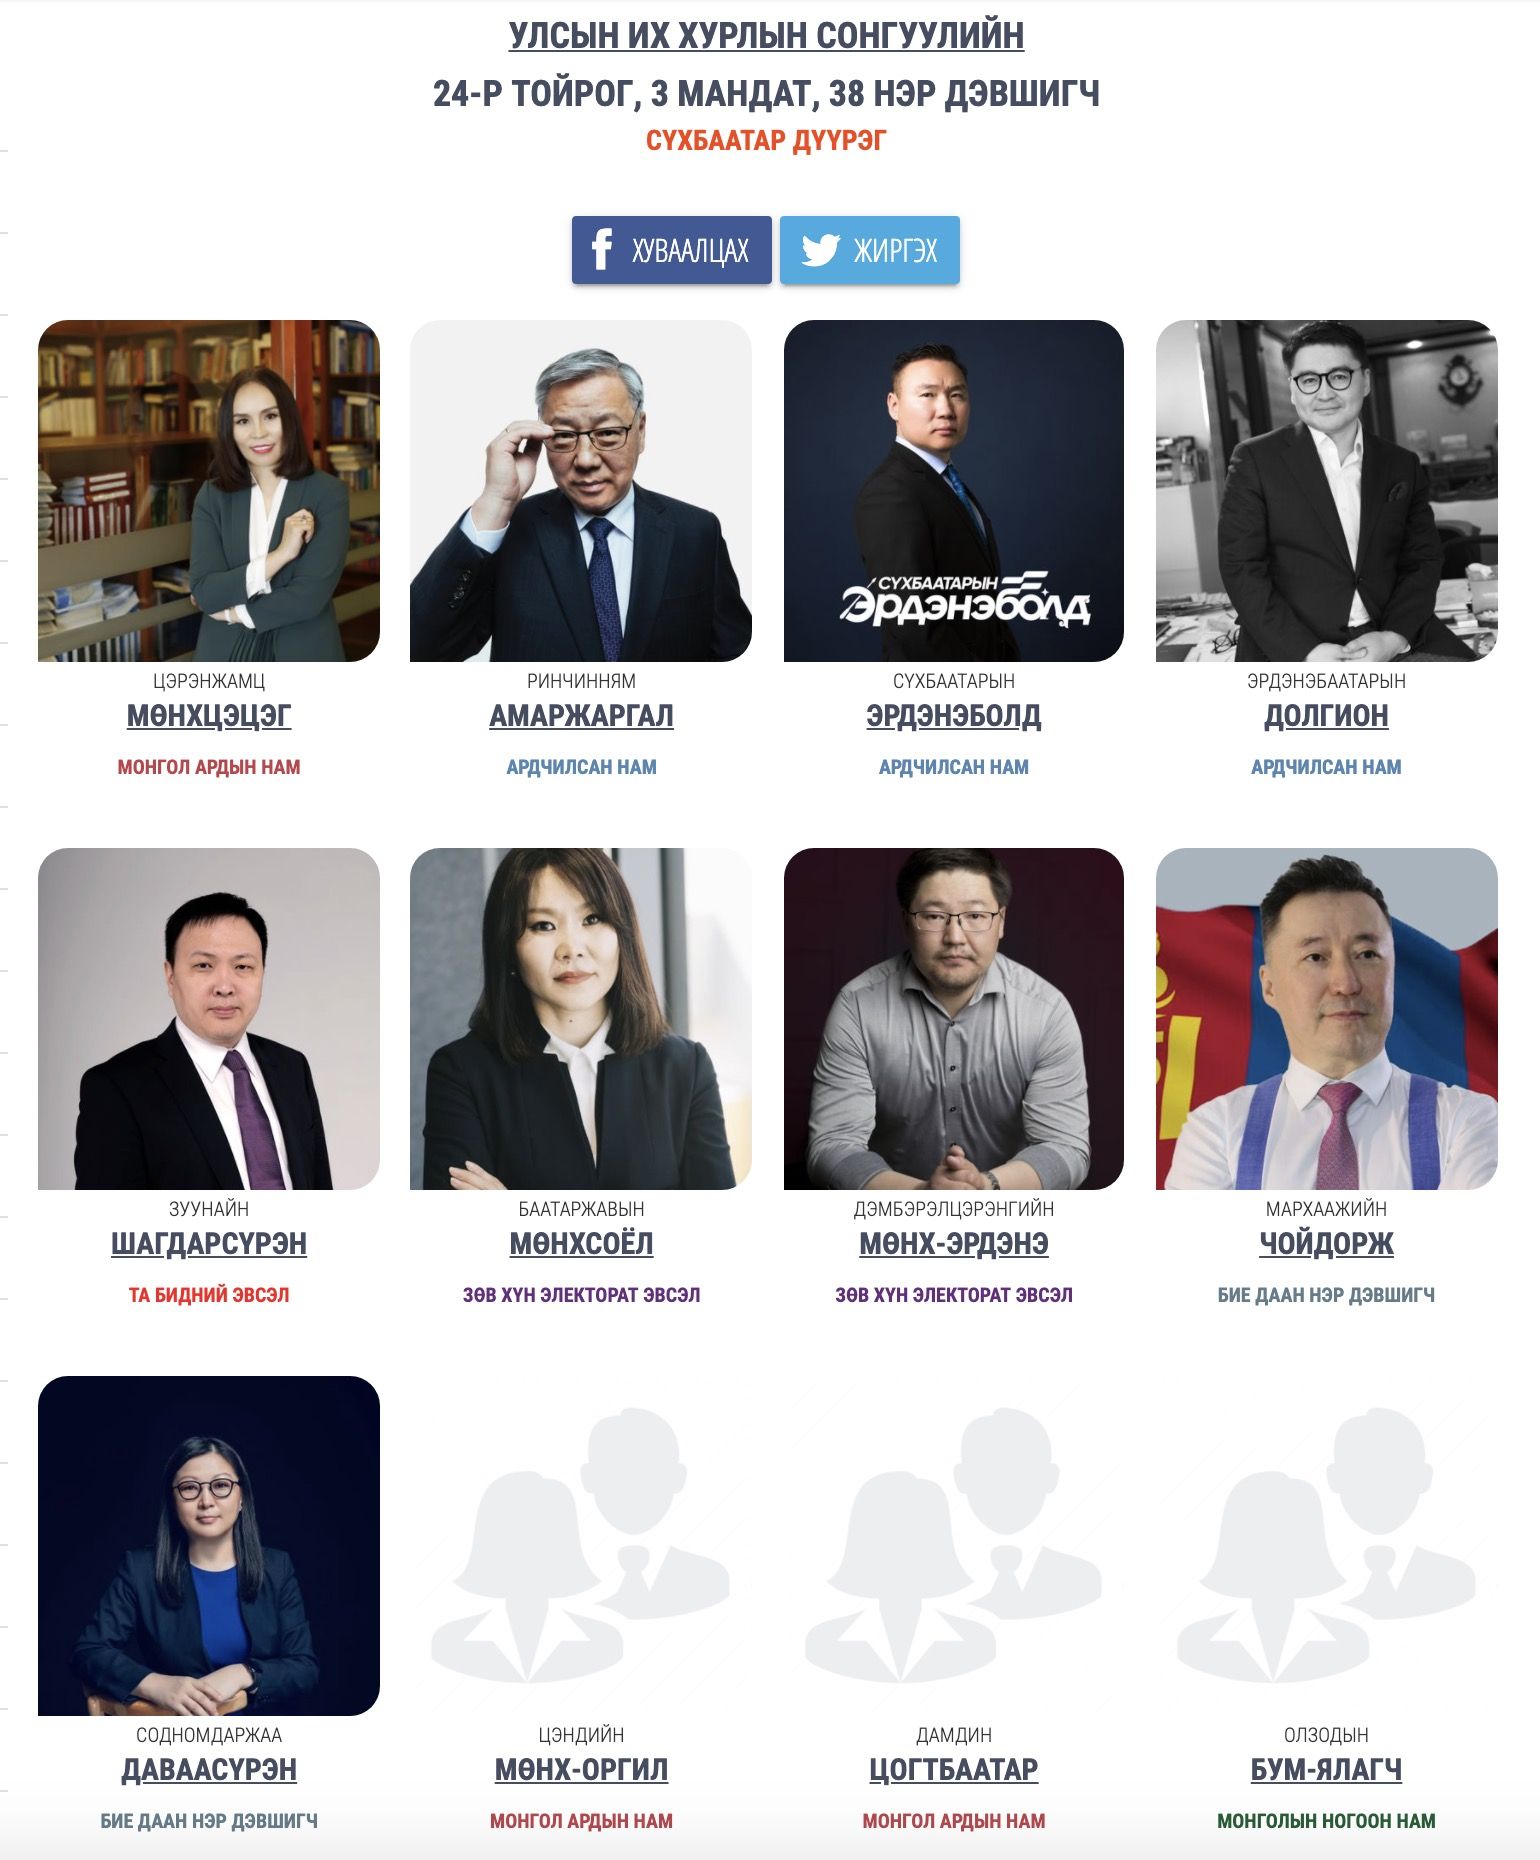Select the МОНГОЛЫН НОГООН НАМ party label

1326,1821
